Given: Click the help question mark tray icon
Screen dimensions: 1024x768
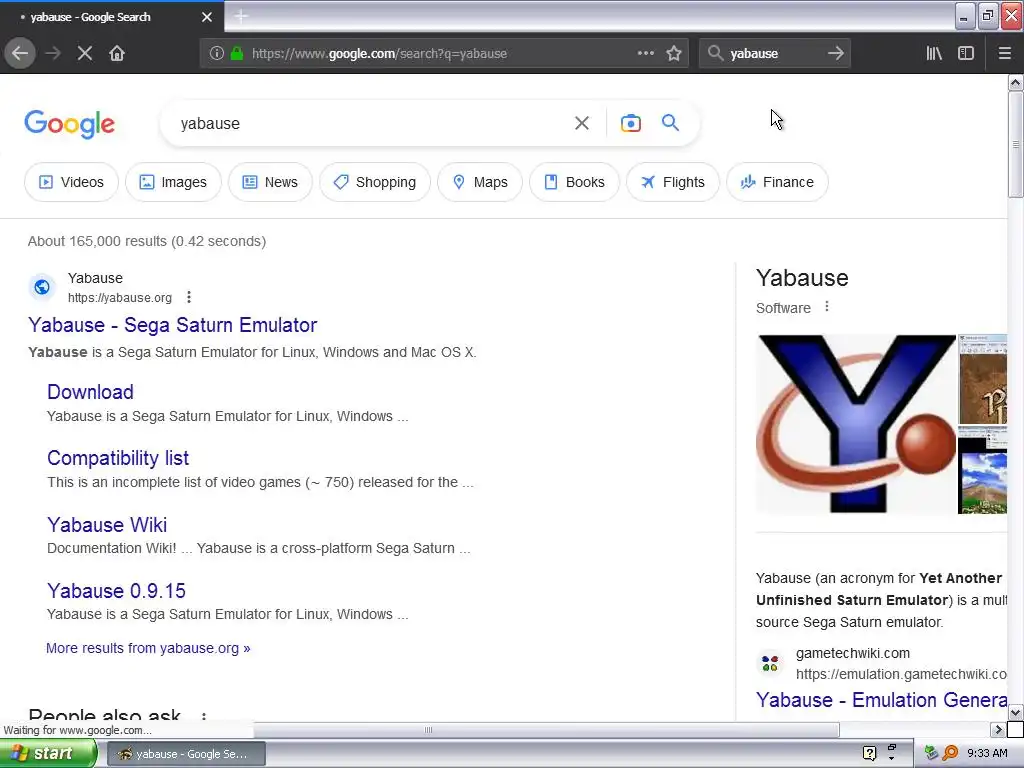Looking at the screenshot, I should (869, 753).
